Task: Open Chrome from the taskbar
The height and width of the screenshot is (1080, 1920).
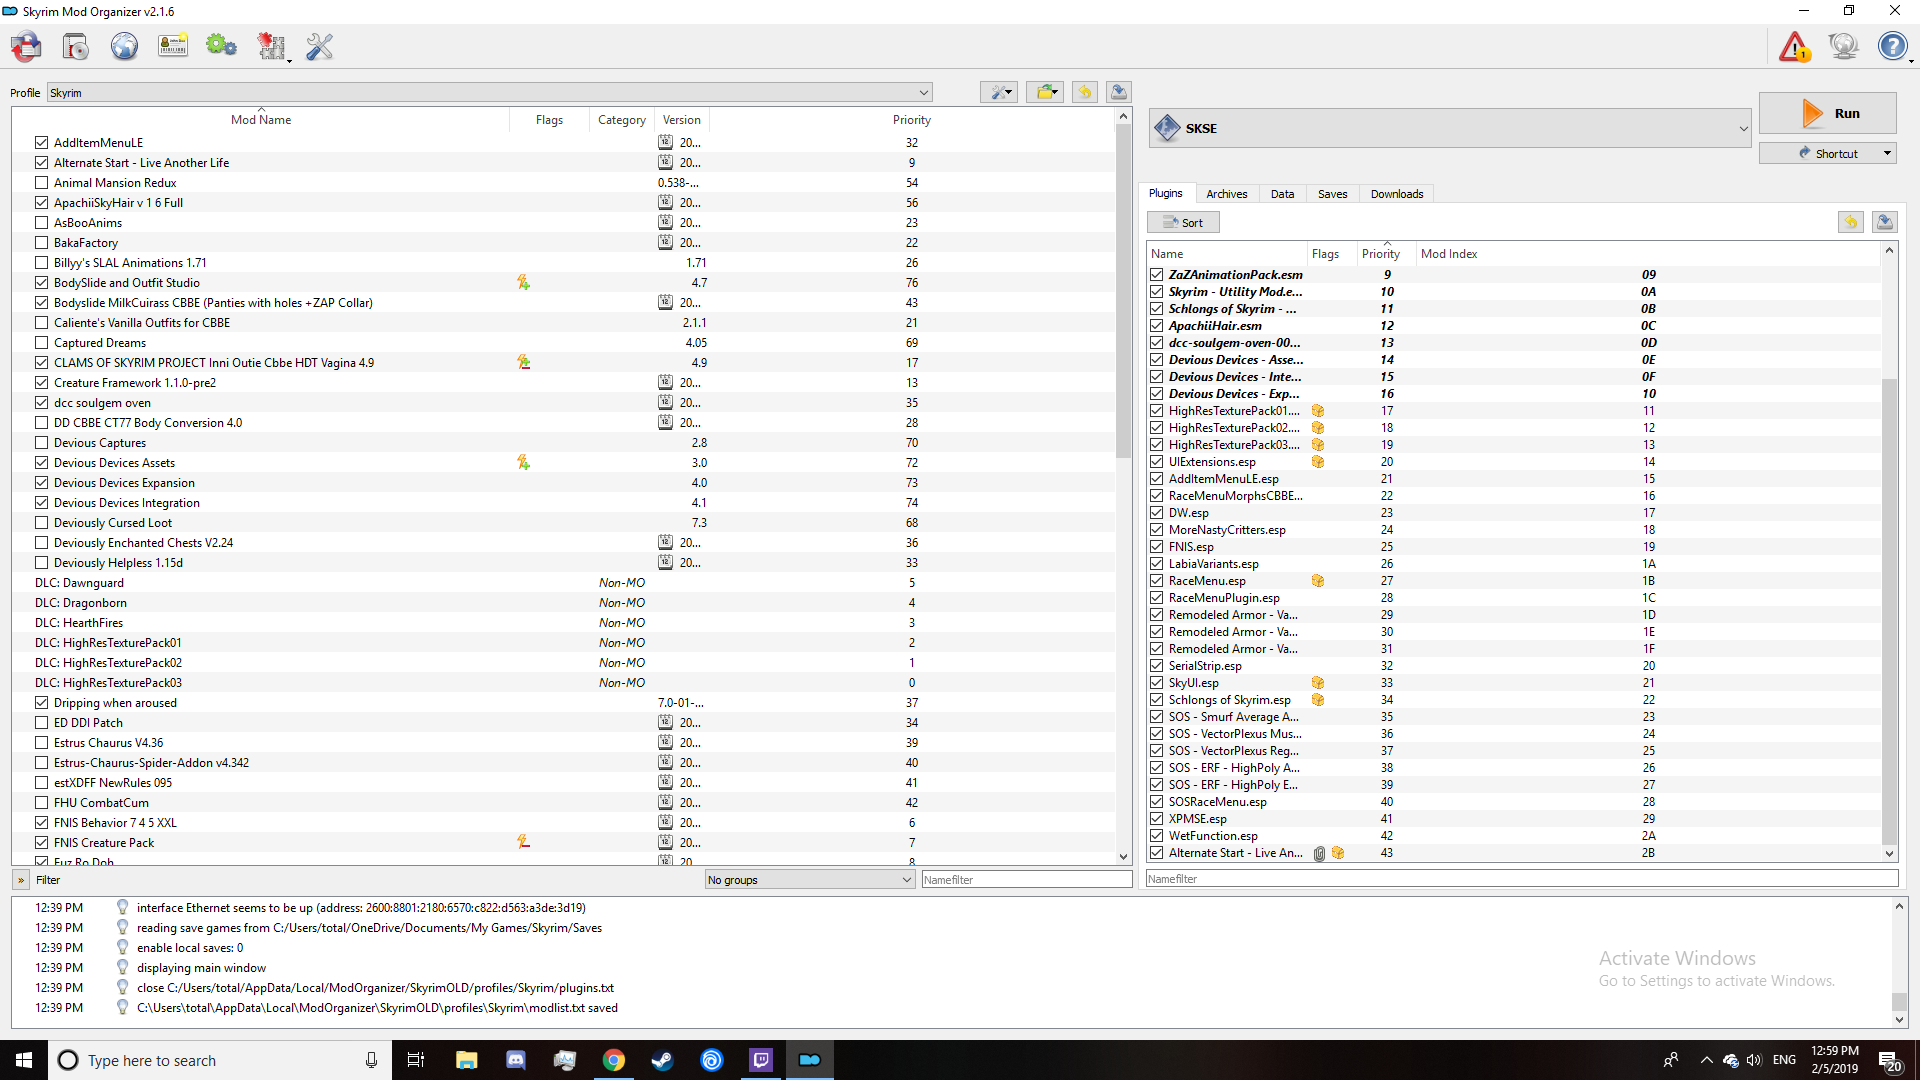Action: pyautogui.click(x=614, y=1060)
